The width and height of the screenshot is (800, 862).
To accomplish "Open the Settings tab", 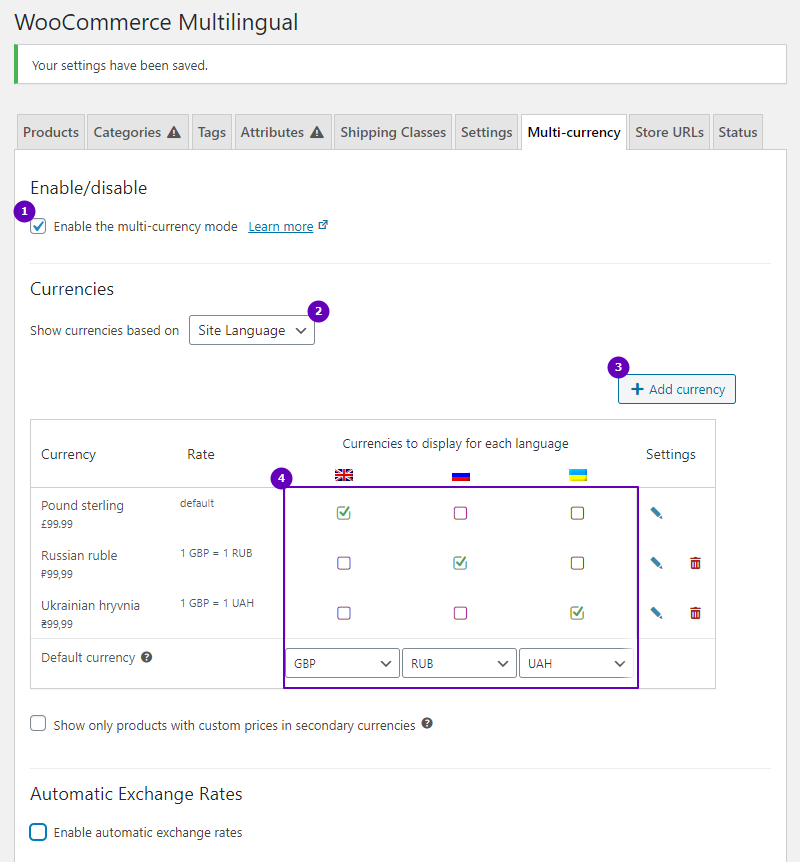I will click(x=486, y=132).
